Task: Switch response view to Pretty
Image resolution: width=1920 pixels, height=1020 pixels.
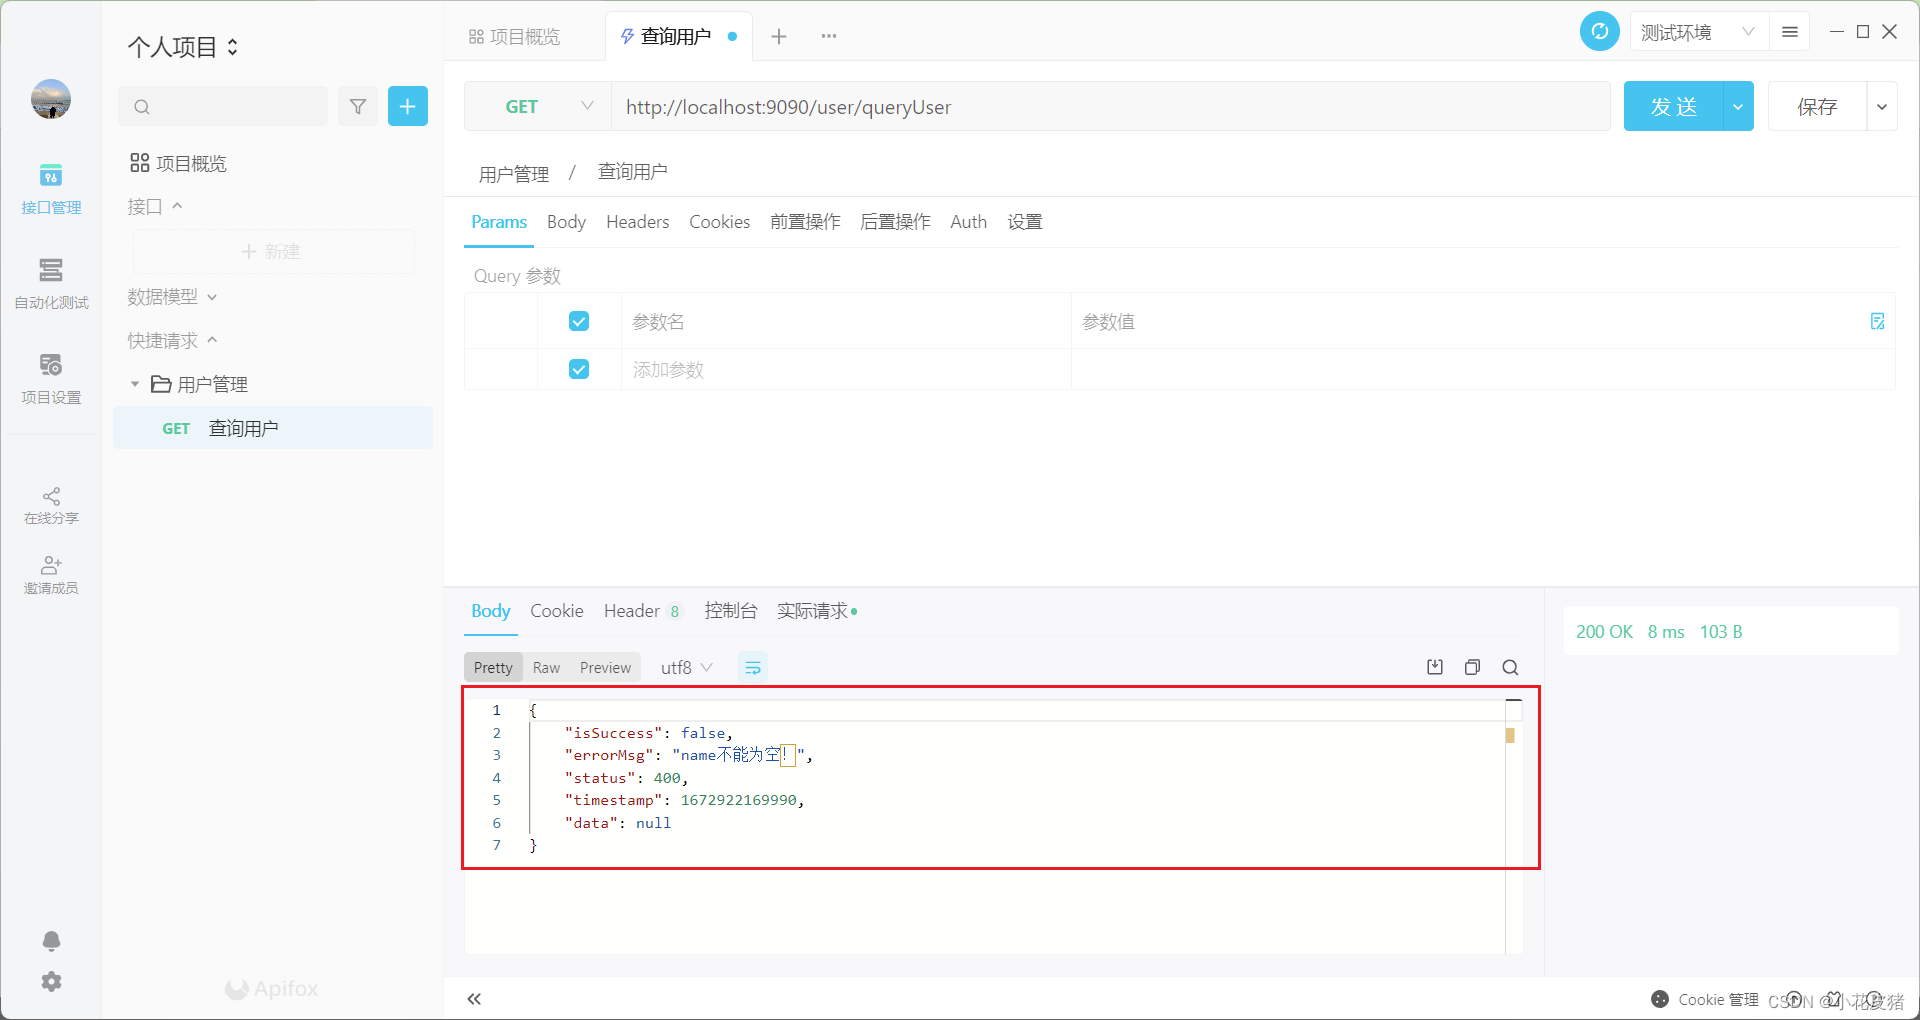Action: pos(493,667)
